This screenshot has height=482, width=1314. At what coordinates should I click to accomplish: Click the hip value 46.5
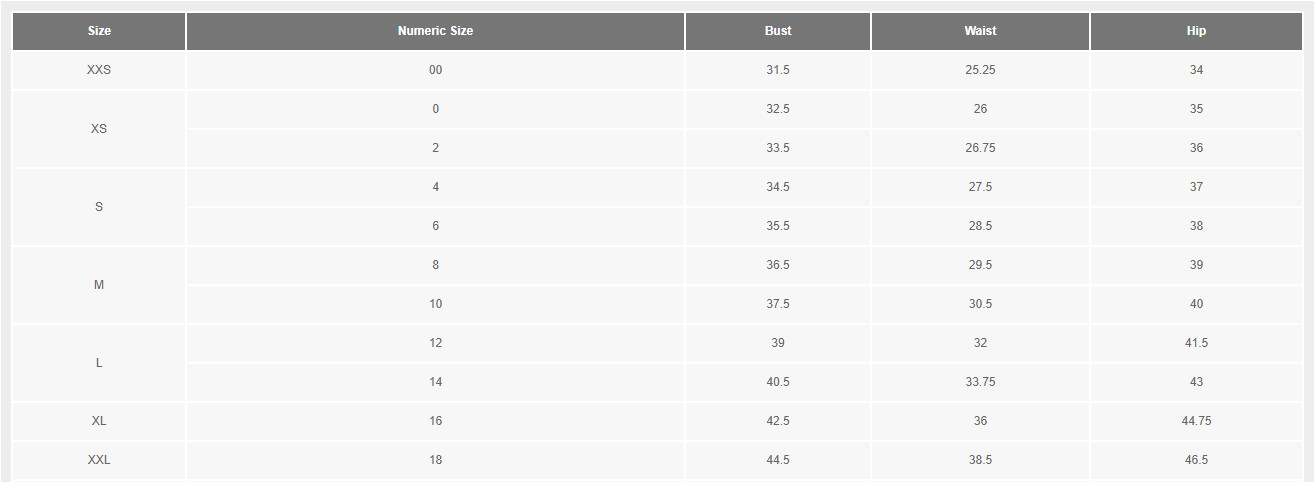pyautogui.click(x=1197, y=460)
